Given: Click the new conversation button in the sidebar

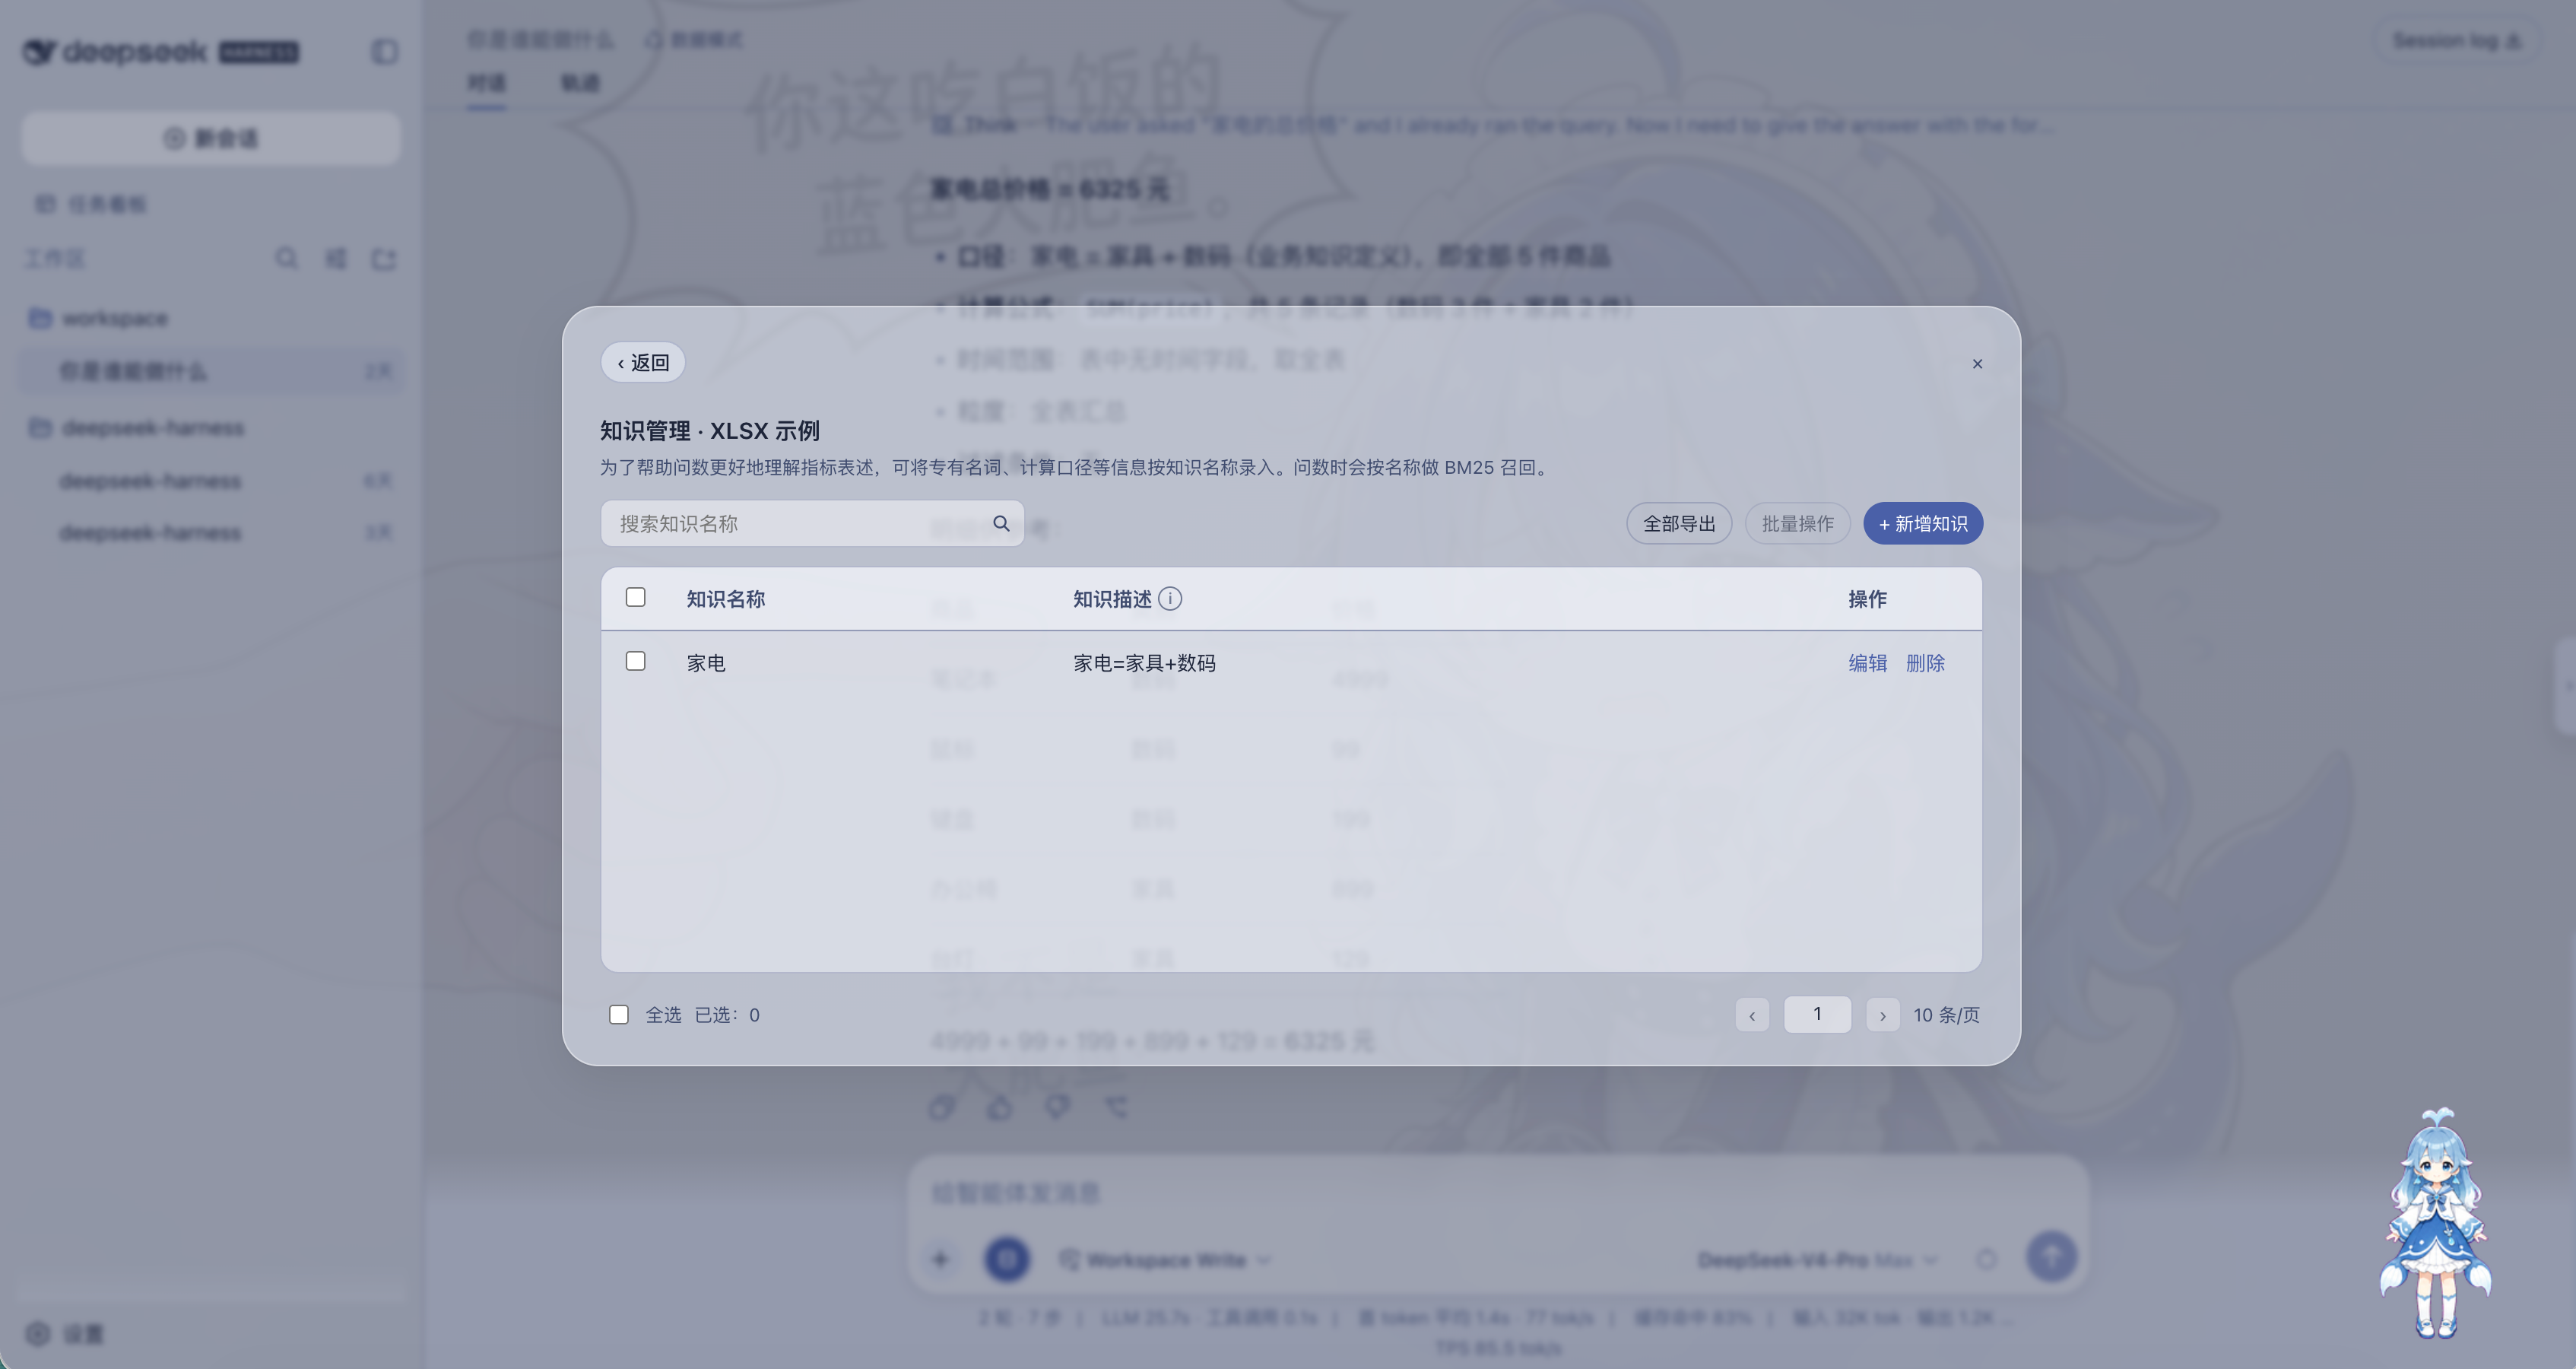Looking at the screenshot, I should 211,138.
